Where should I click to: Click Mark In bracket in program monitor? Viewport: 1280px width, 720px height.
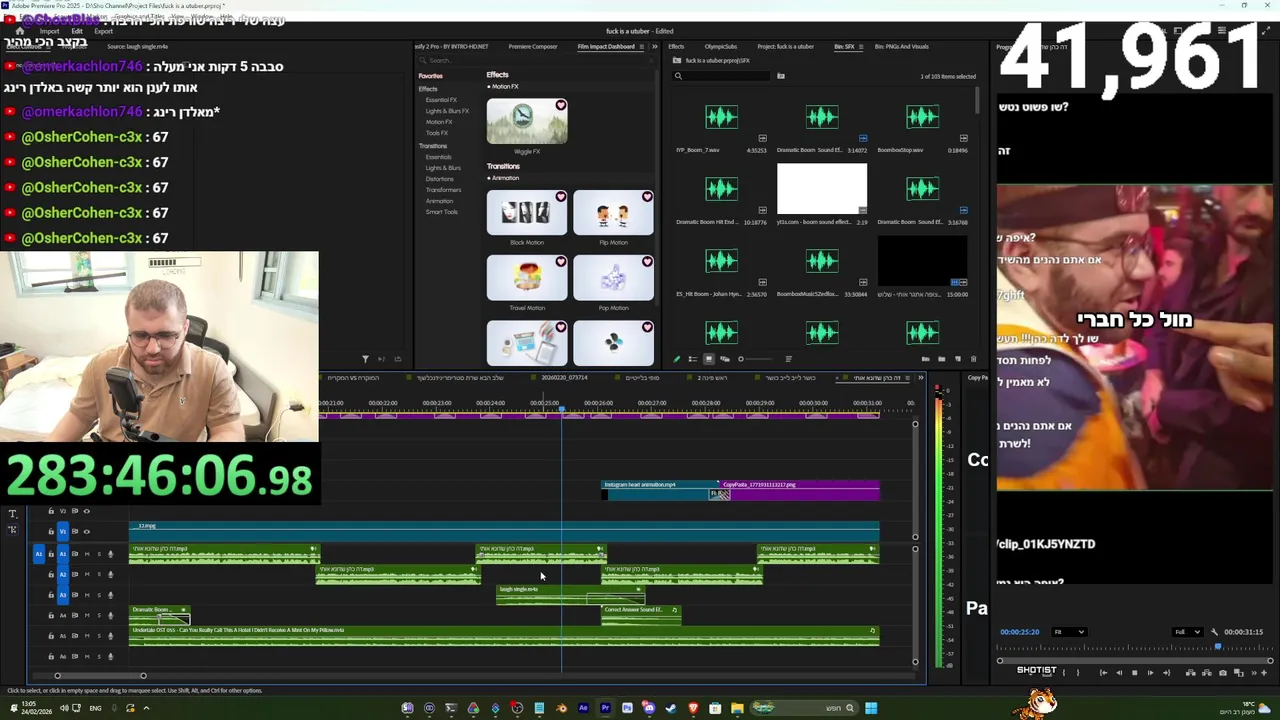(x=1064, y=673)
